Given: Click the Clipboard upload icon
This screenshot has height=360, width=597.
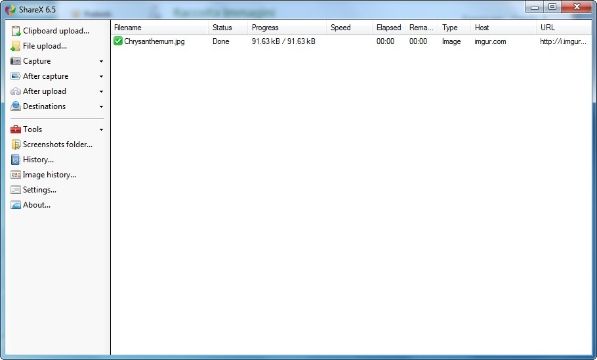Looking at the screenshot, I should (16, 31).
